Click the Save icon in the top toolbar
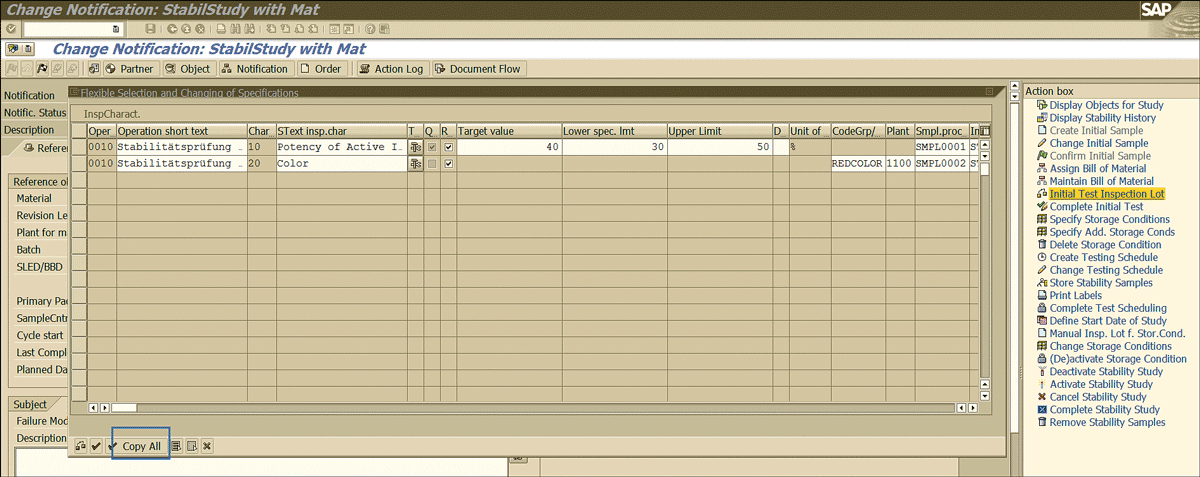The width and height of the screenshot is (1200, 477). coord(150,29)
